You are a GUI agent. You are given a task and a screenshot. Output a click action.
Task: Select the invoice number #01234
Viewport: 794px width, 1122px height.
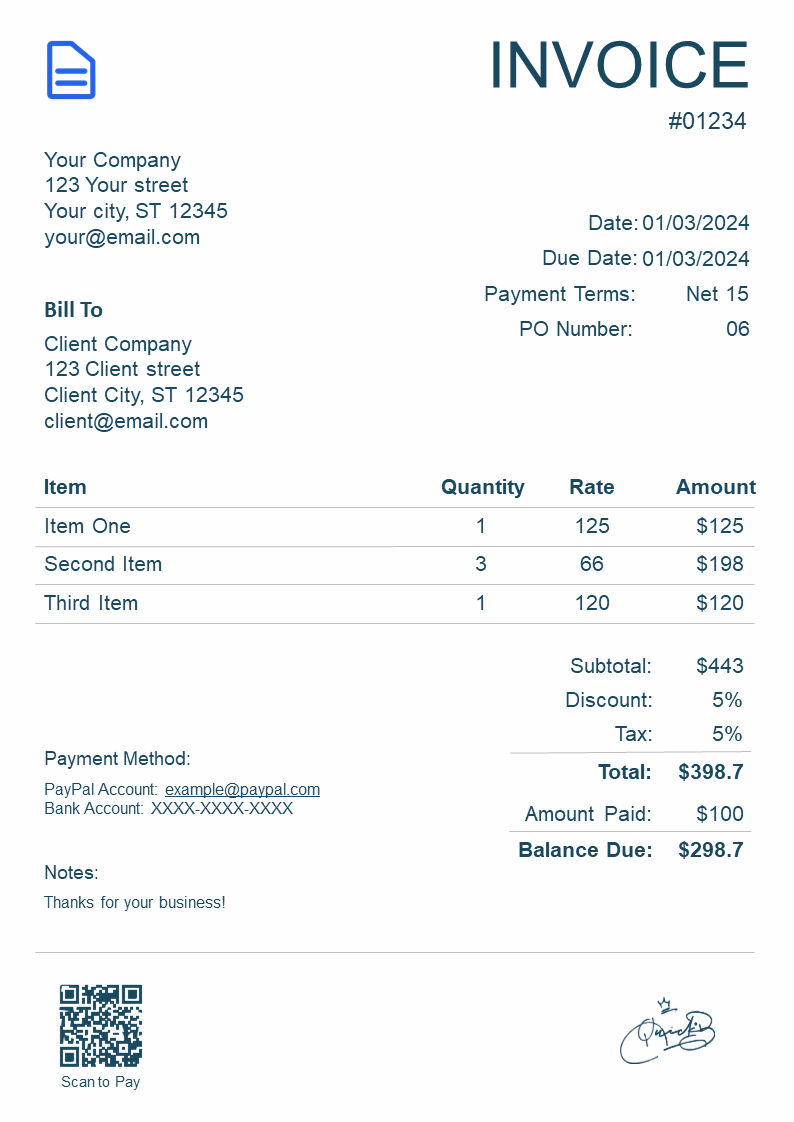click(x=707, y=122)
